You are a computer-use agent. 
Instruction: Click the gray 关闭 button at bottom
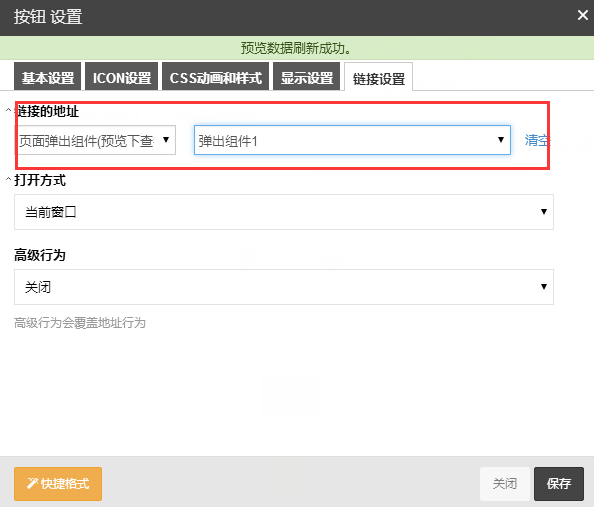(x=505, y=484)
